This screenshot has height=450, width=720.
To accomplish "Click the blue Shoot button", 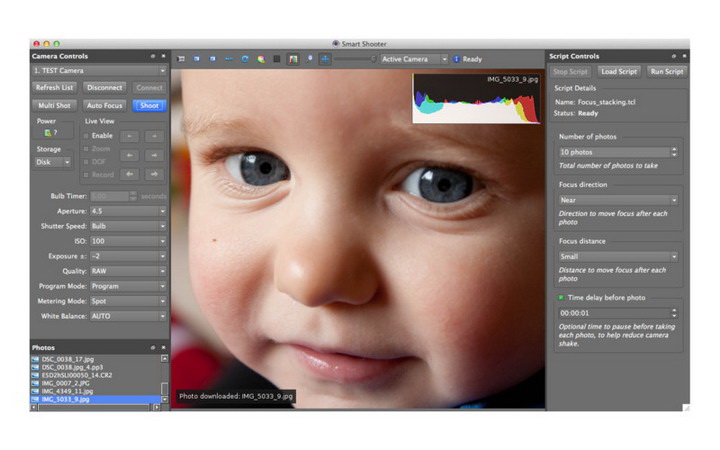I will [149, 106].
